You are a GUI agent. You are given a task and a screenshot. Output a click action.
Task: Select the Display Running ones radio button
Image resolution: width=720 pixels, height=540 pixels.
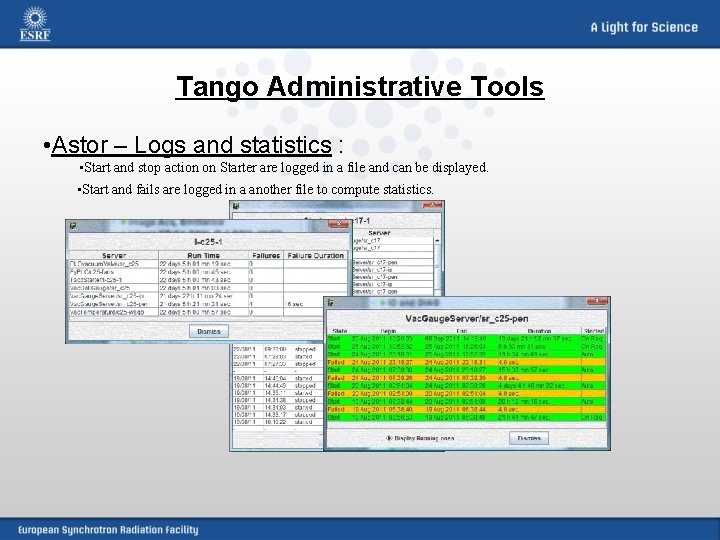pos(389,438)
